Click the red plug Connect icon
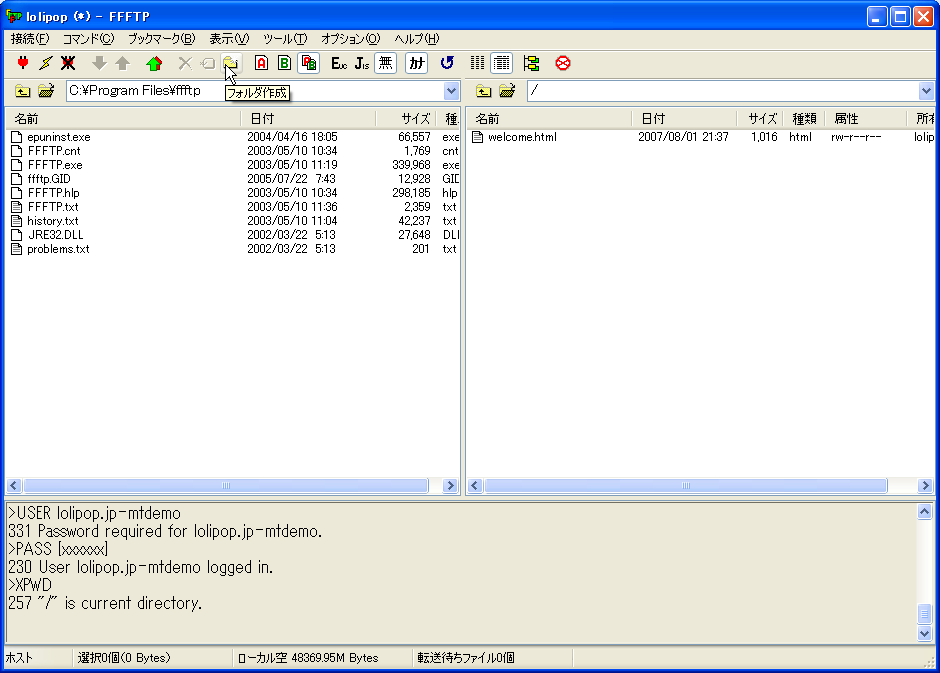Viewport: 940px width, 673px height. pyautogui.click(x=23, y=63)
